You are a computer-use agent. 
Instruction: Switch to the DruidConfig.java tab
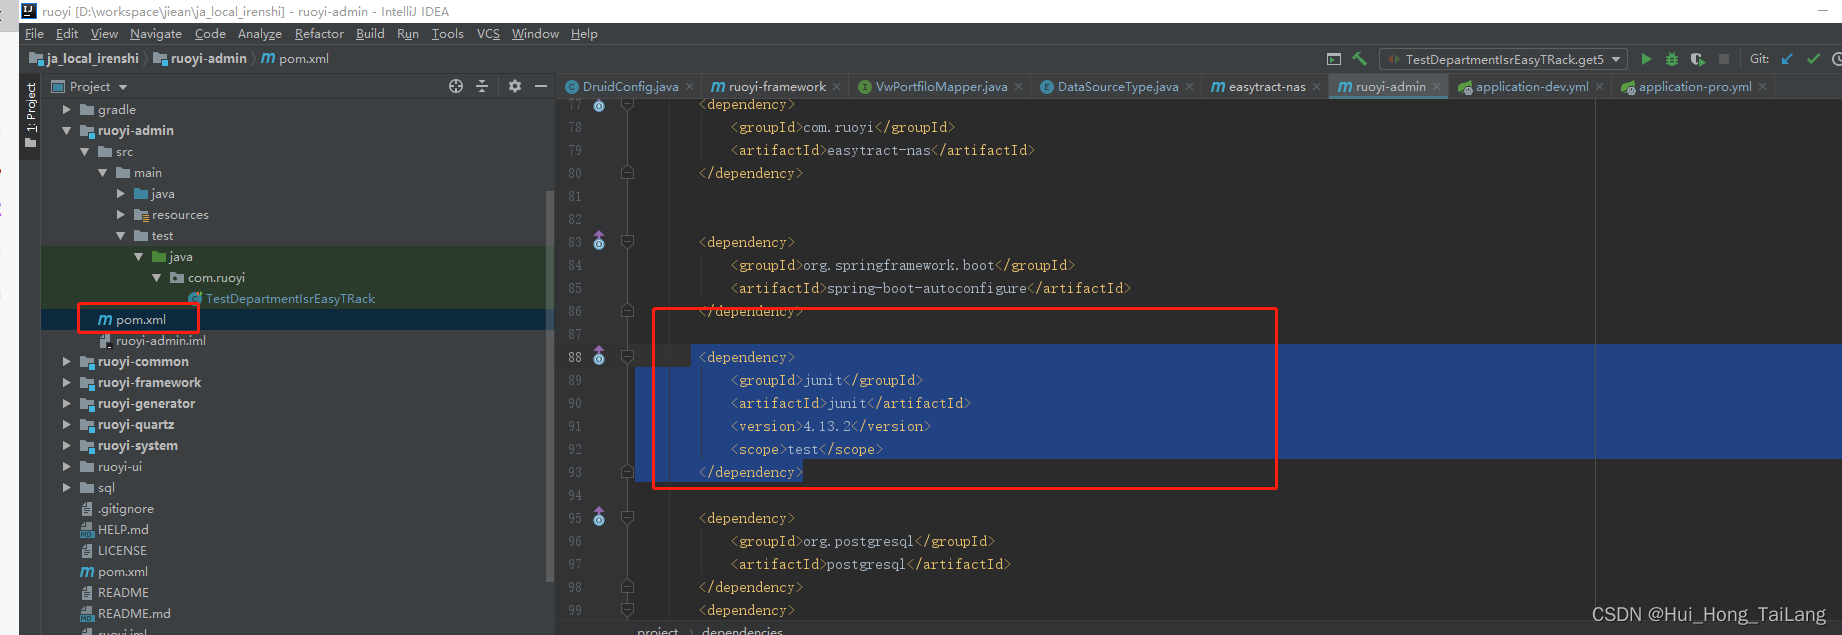click(630, 87)
